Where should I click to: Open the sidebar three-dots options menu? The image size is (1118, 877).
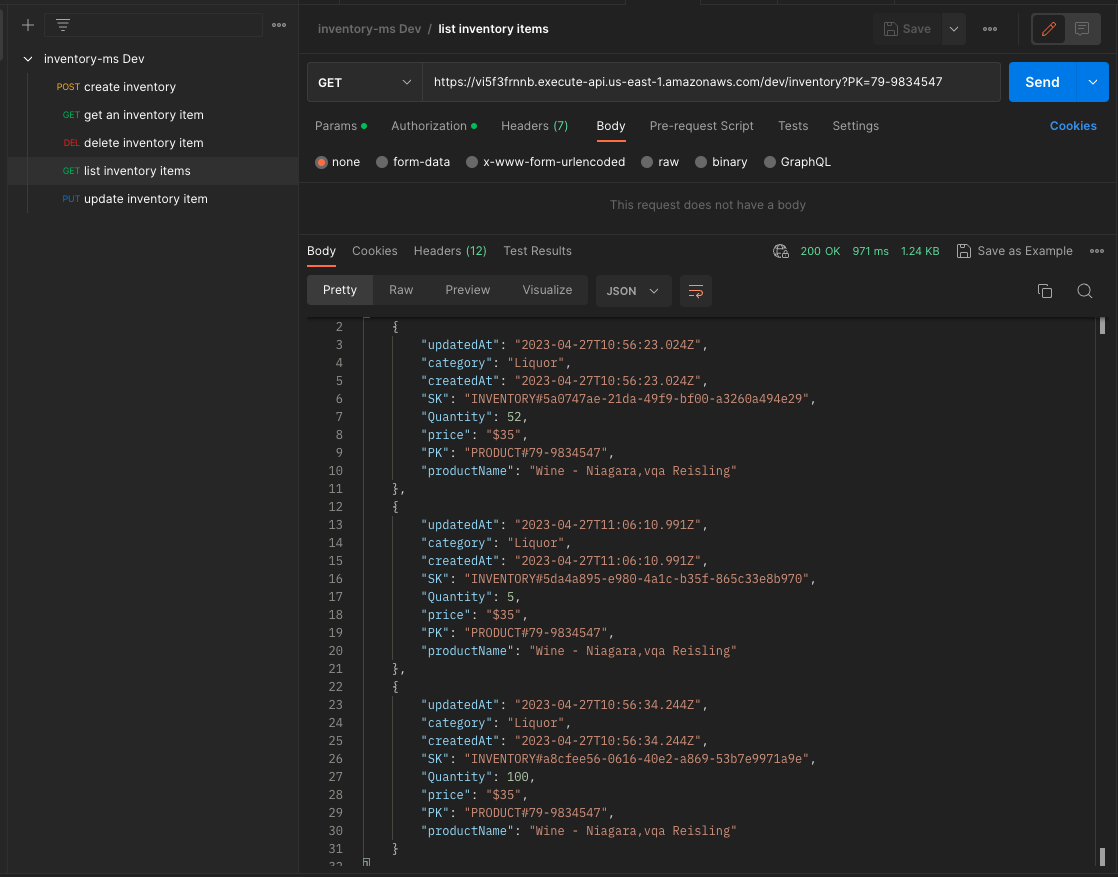point(279,26)
